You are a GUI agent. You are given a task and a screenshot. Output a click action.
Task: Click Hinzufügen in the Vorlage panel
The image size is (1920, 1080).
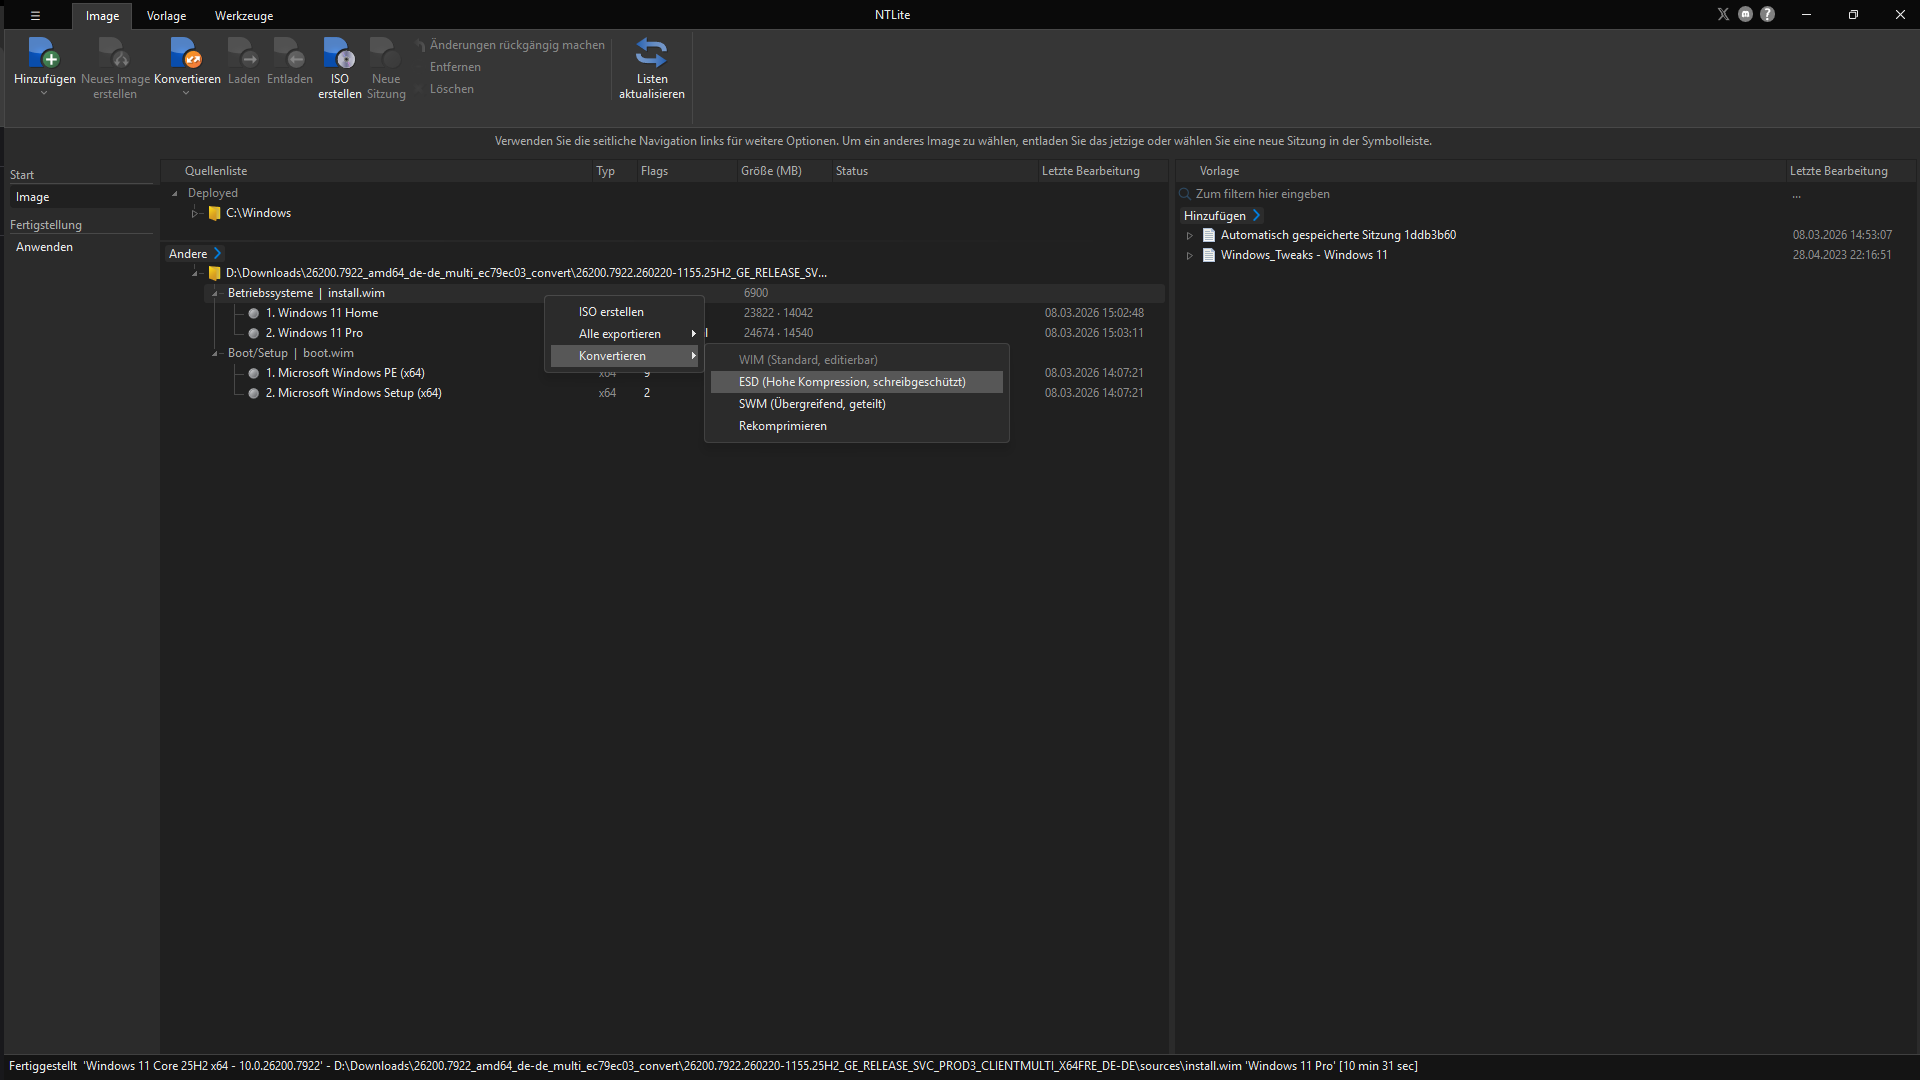pyautogui.click(x=1222, y=216)
